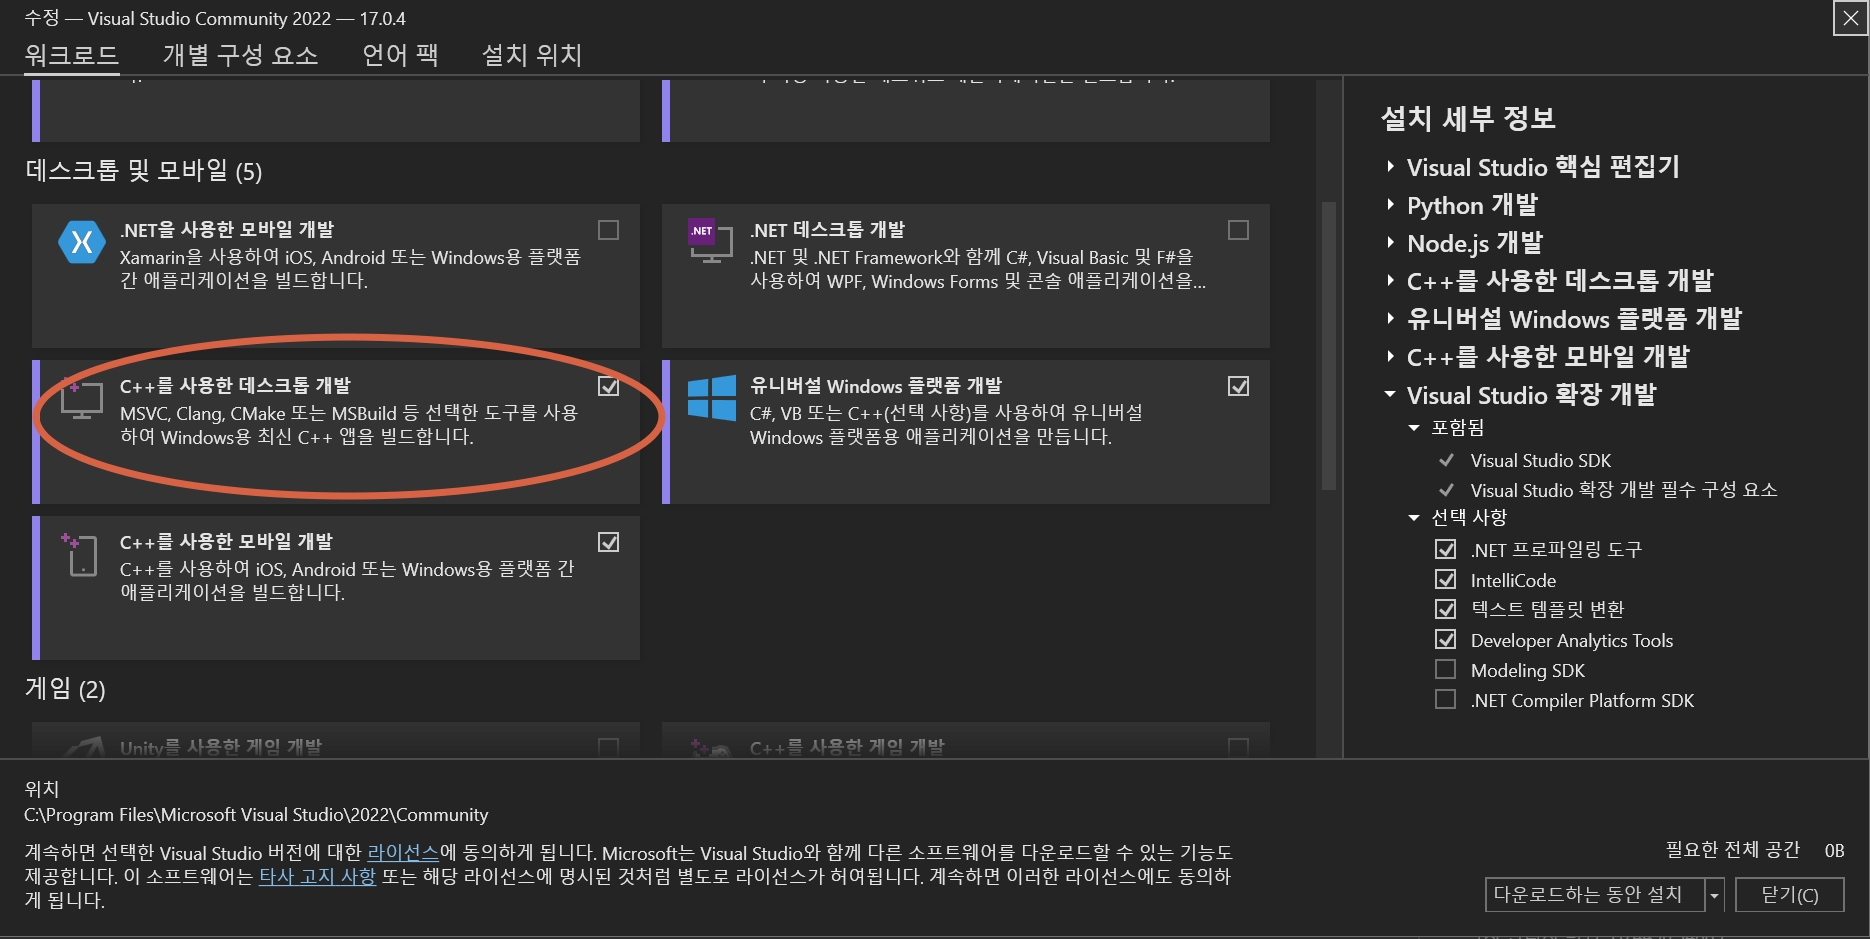Click the install path C:\Program Files text
The width and height of the screenshot is (1870, 939).
coord(256,815)
